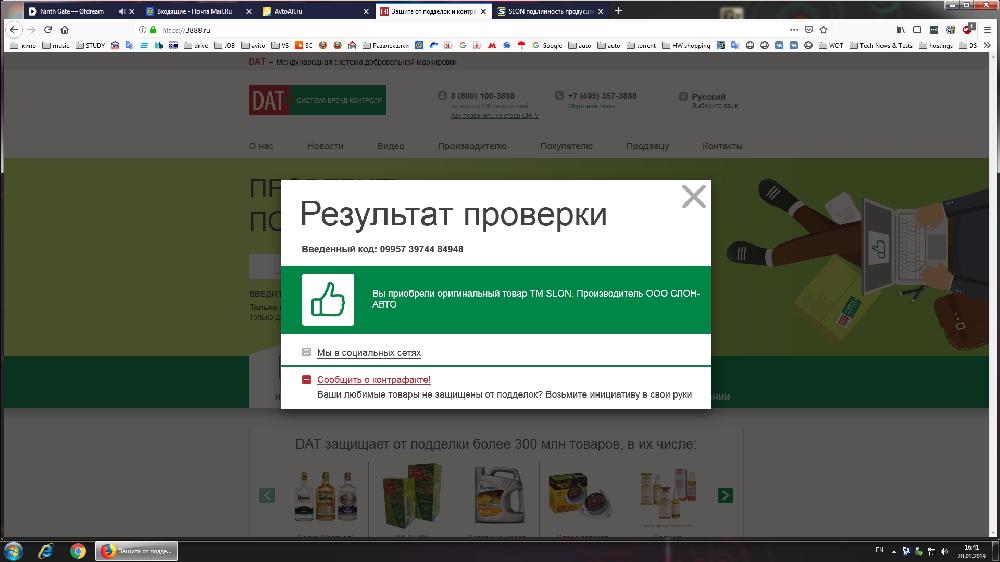This screenshot has width=1000, height=562.
Task: Select the green boxes product thumbnail
Action: click(x=412, y=495)
